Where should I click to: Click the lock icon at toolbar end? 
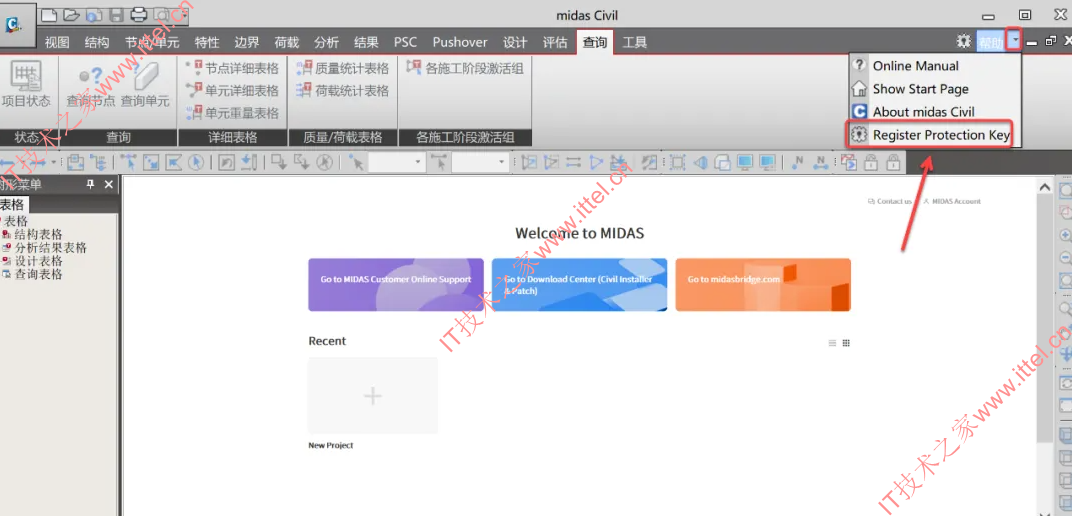click(893, 163)
